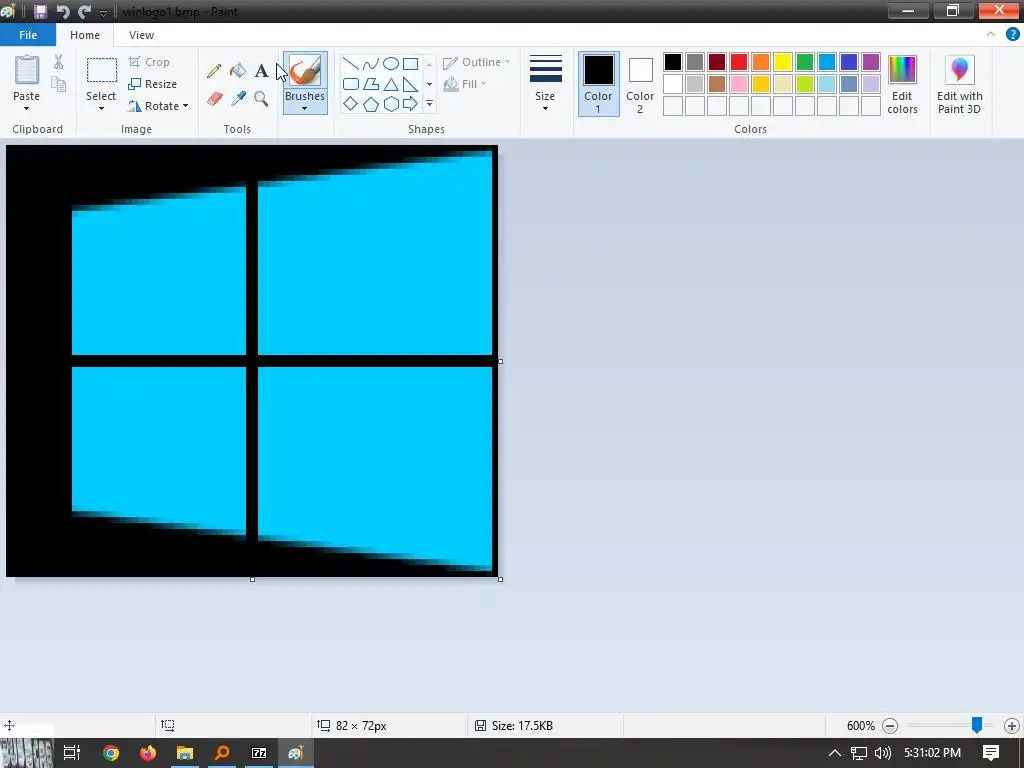Viewport: 1024px width, 768px height.
Task: Click the zoom in plus button
Action: 1012,726
